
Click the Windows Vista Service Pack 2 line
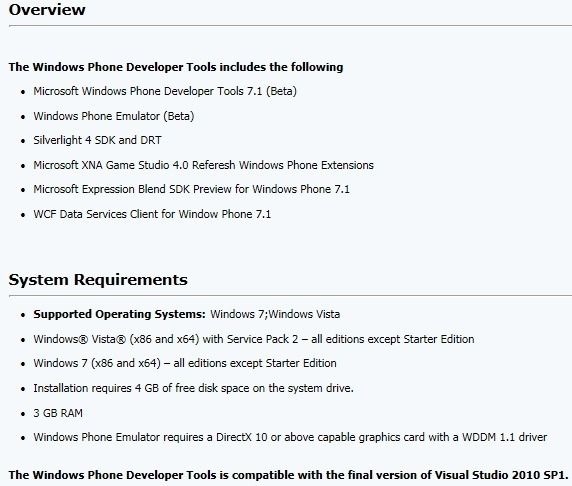tap(254, 339)
